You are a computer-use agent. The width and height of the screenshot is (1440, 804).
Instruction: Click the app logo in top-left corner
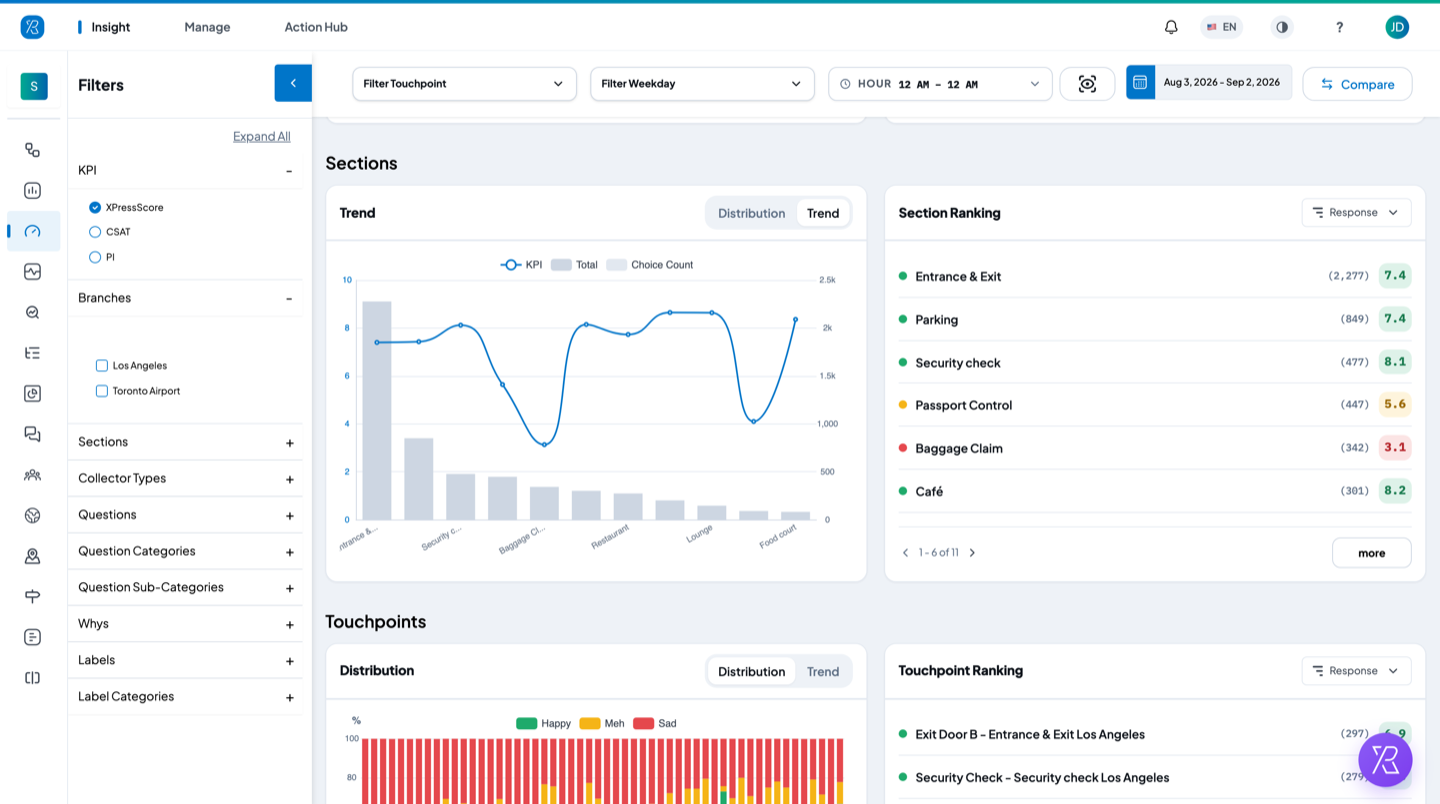(x=32, y=27)
